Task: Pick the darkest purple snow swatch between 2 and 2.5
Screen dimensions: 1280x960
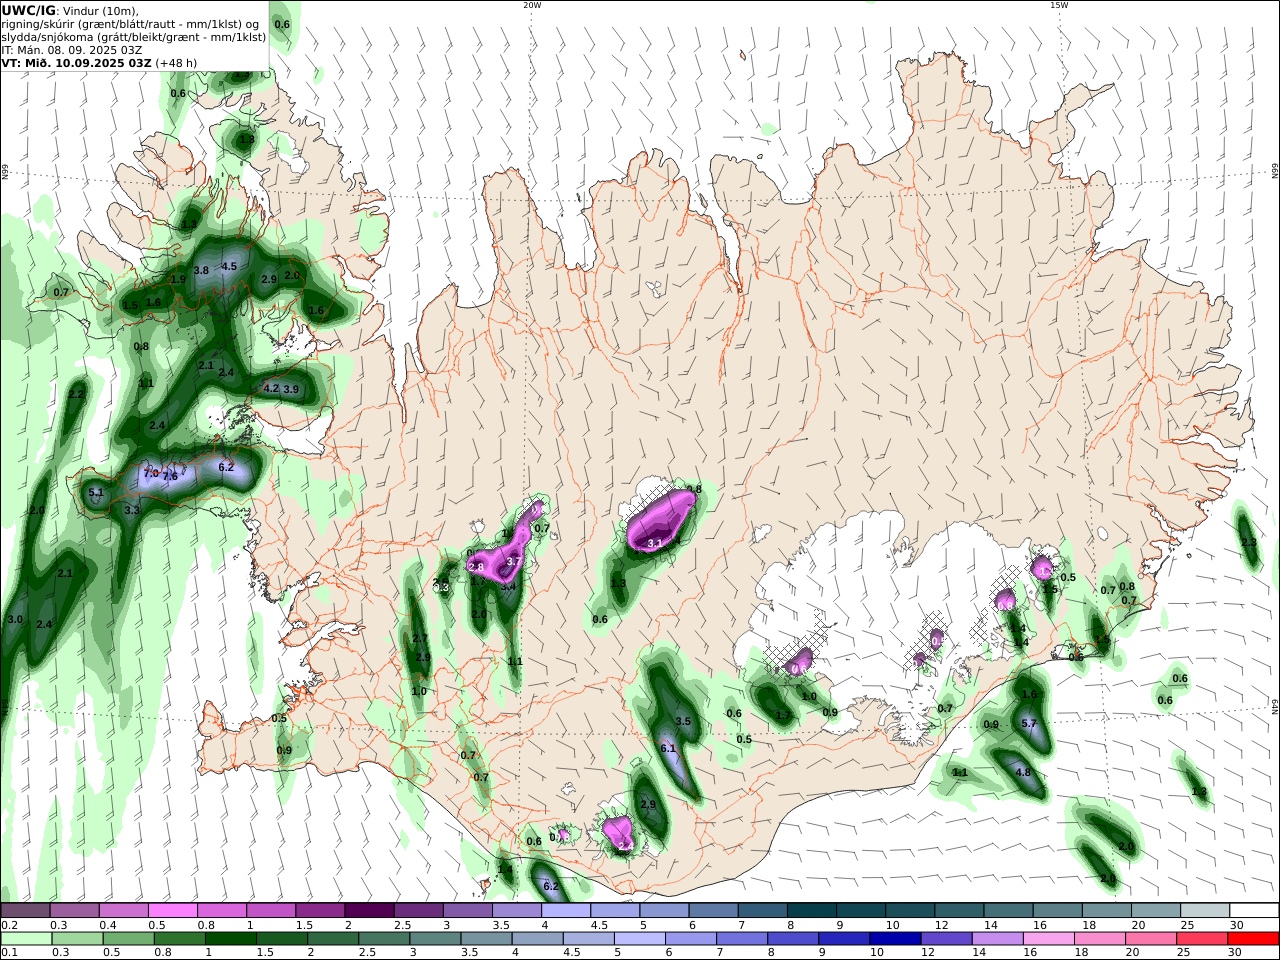Action: pyautogui.click(x=369, y=911)
